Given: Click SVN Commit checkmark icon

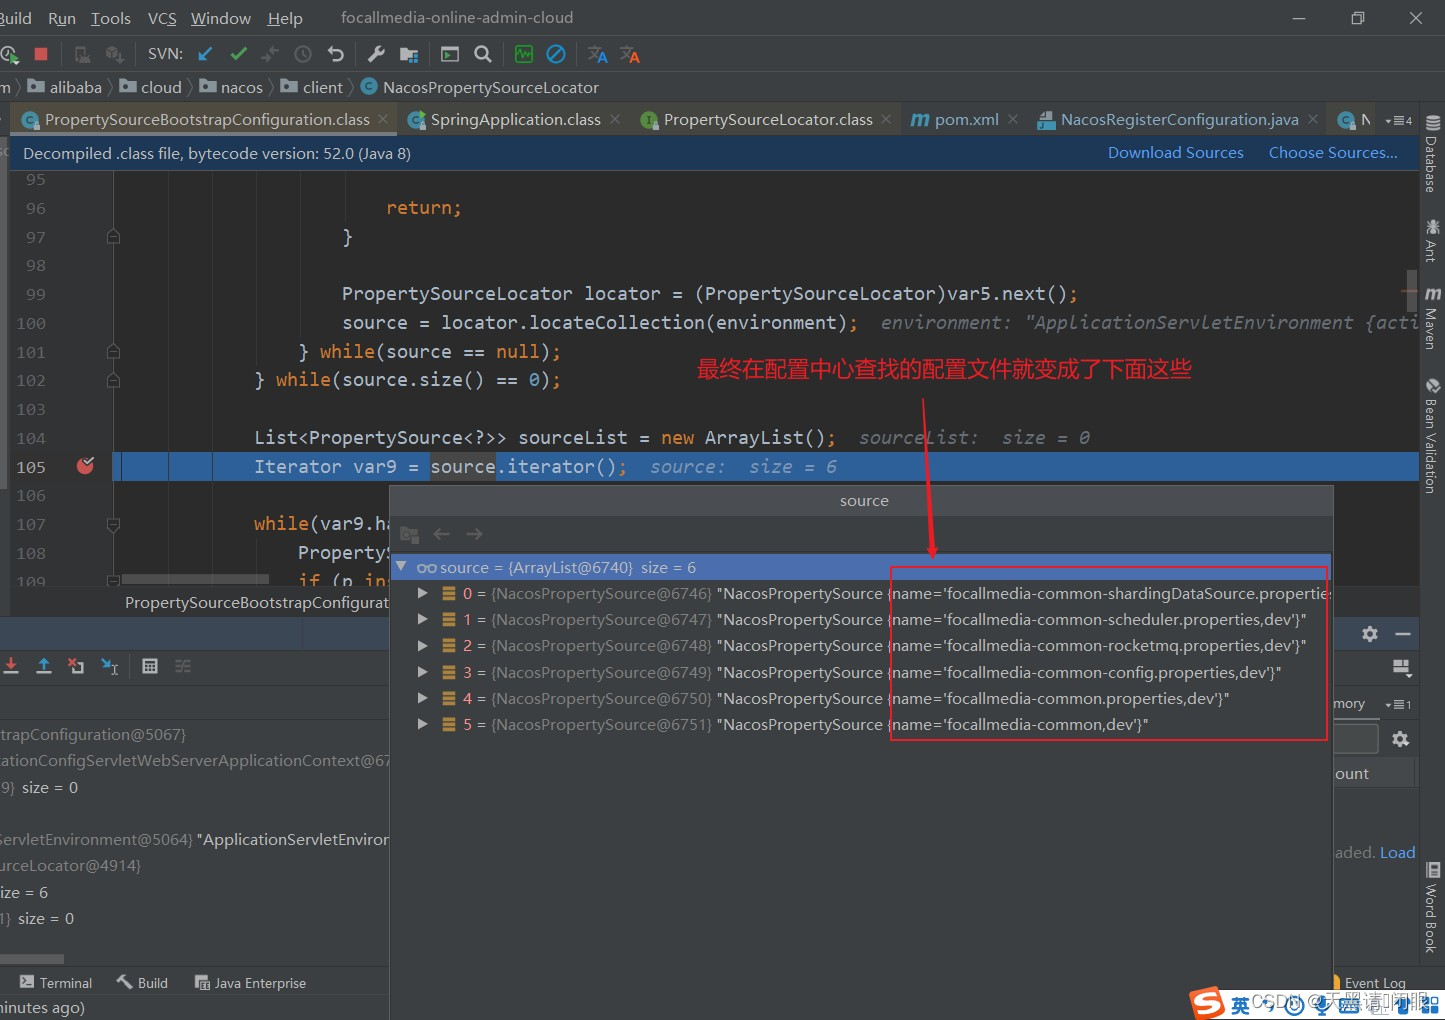Looking at the screenshot, I should coord(238,54).
